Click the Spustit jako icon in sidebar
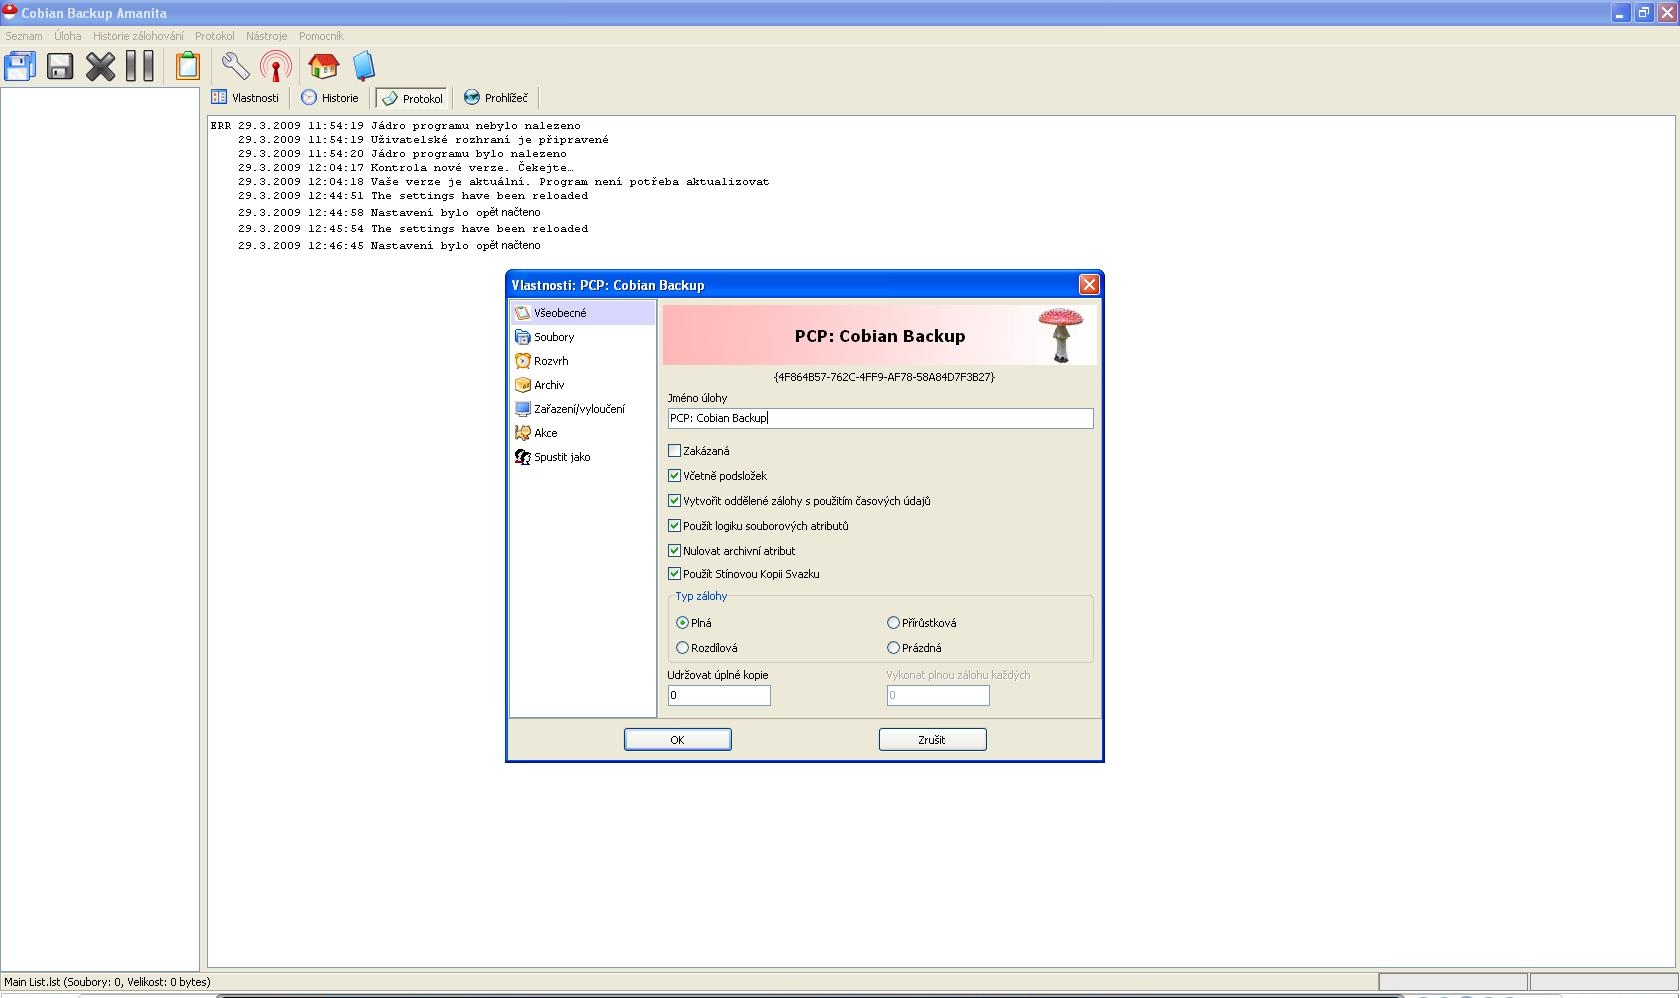The image size is (1680, 998). point(522,457)
